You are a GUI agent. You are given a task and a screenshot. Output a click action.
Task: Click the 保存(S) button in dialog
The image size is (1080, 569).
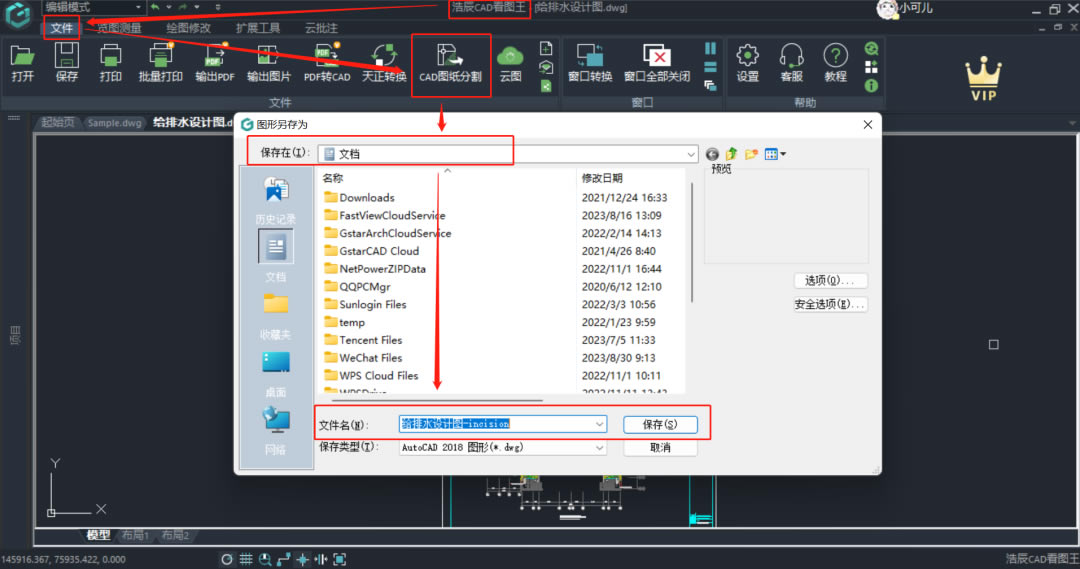coord(660,424)
